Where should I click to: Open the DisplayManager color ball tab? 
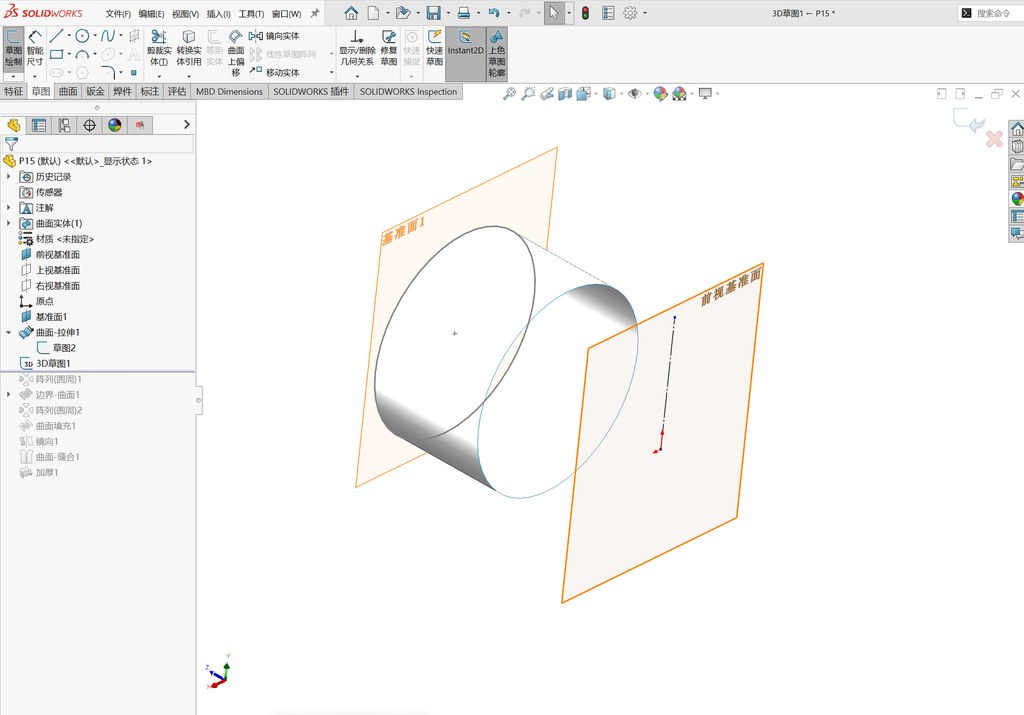tap(115, 125)
